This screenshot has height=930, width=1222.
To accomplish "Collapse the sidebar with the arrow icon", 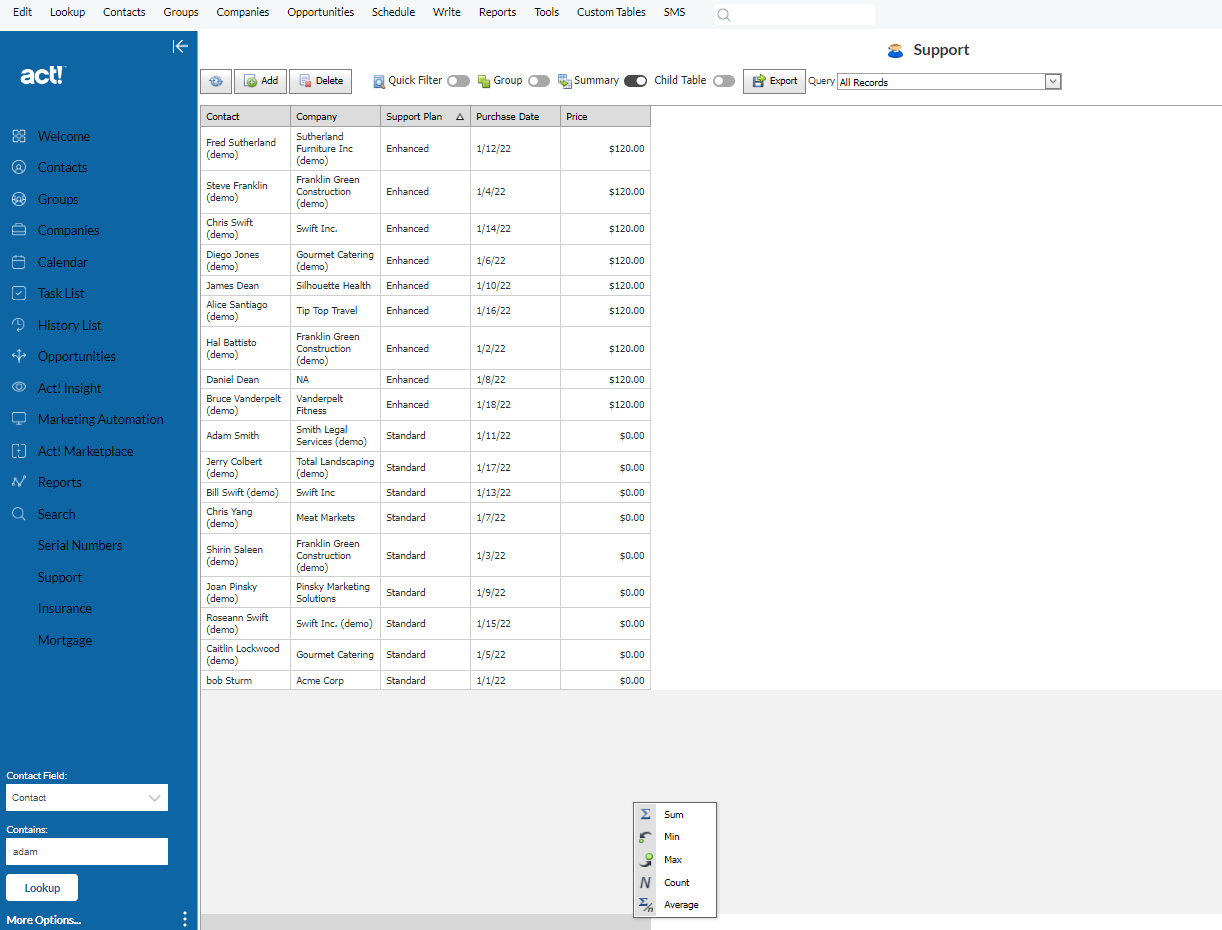I will (x=180, y=46).
